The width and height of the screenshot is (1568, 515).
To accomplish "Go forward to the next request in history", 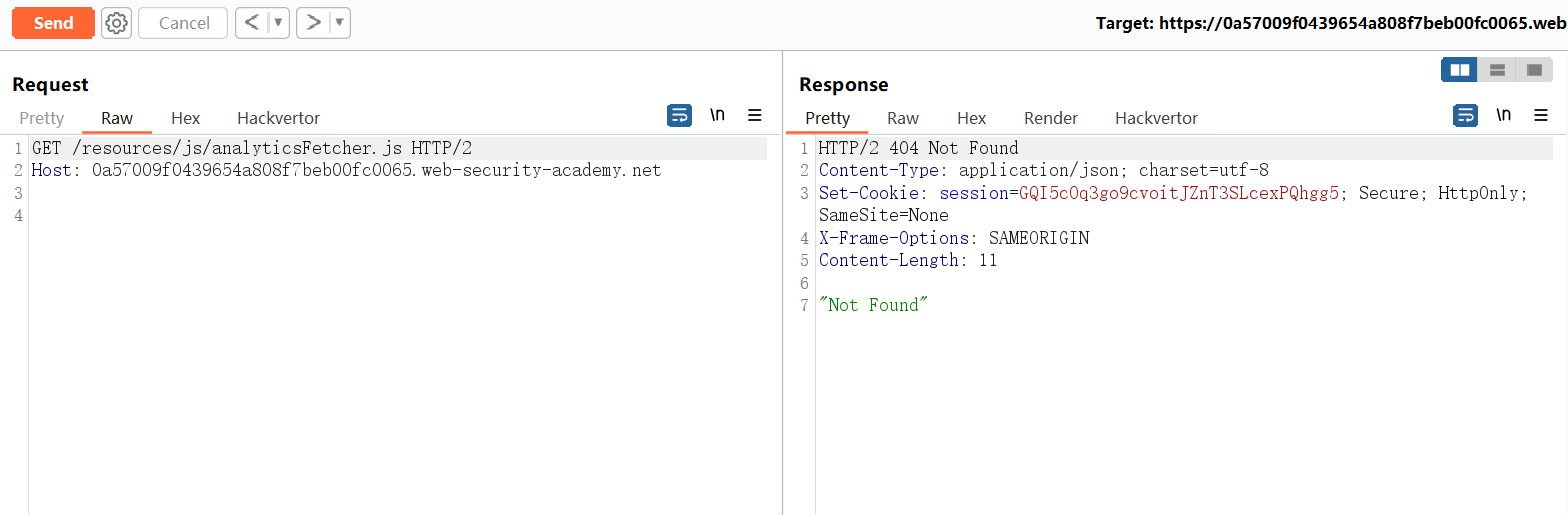I will click(x=314, y=23).
